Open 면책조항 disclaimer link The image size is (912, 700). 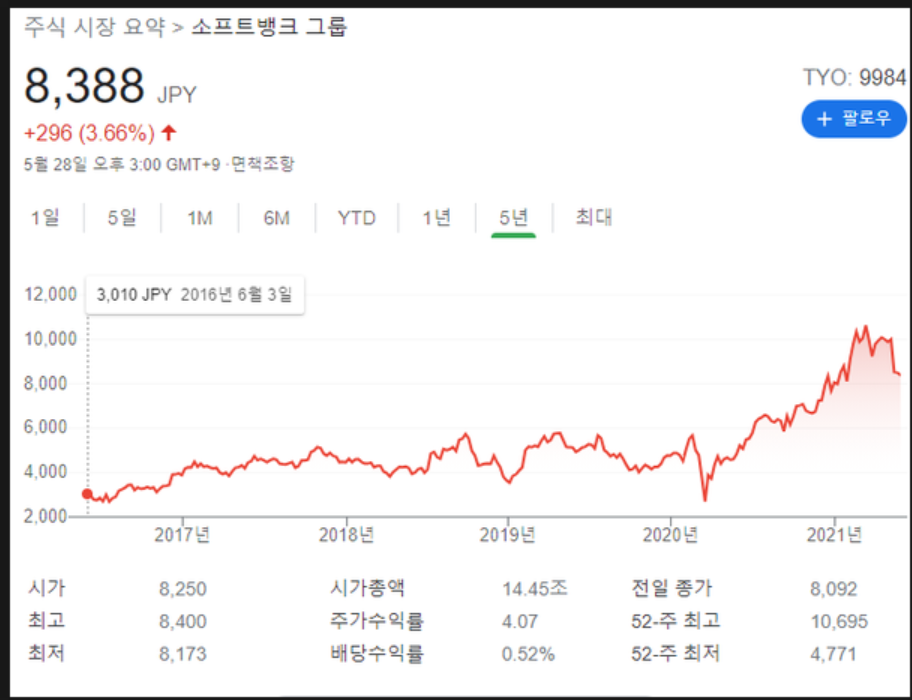263,164
